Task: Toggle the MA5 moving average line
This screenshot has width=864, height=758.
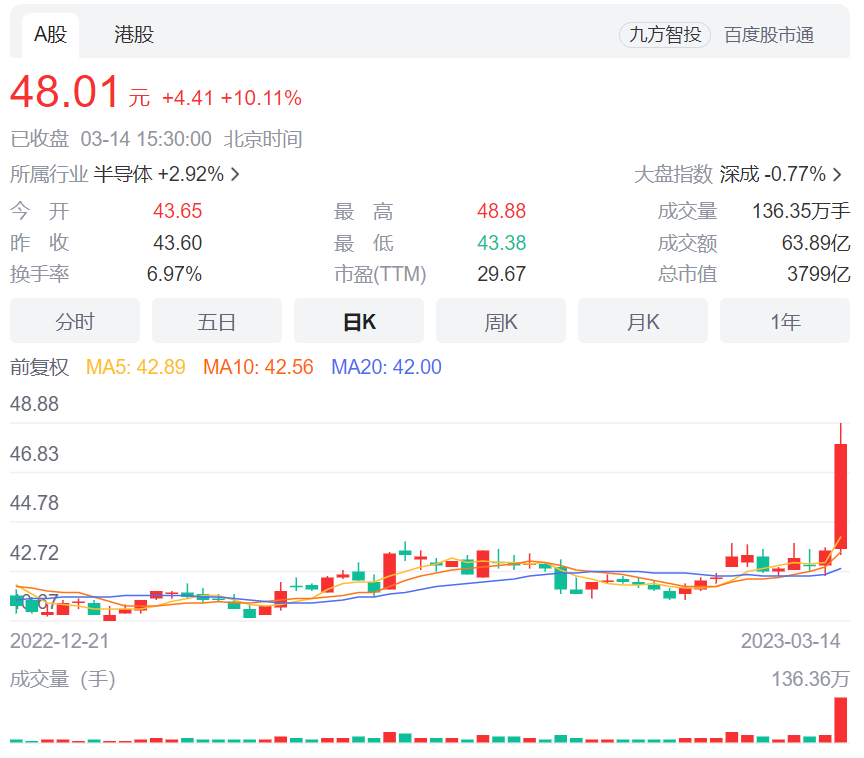Action: pyautogui.click(x=137, y=367)
